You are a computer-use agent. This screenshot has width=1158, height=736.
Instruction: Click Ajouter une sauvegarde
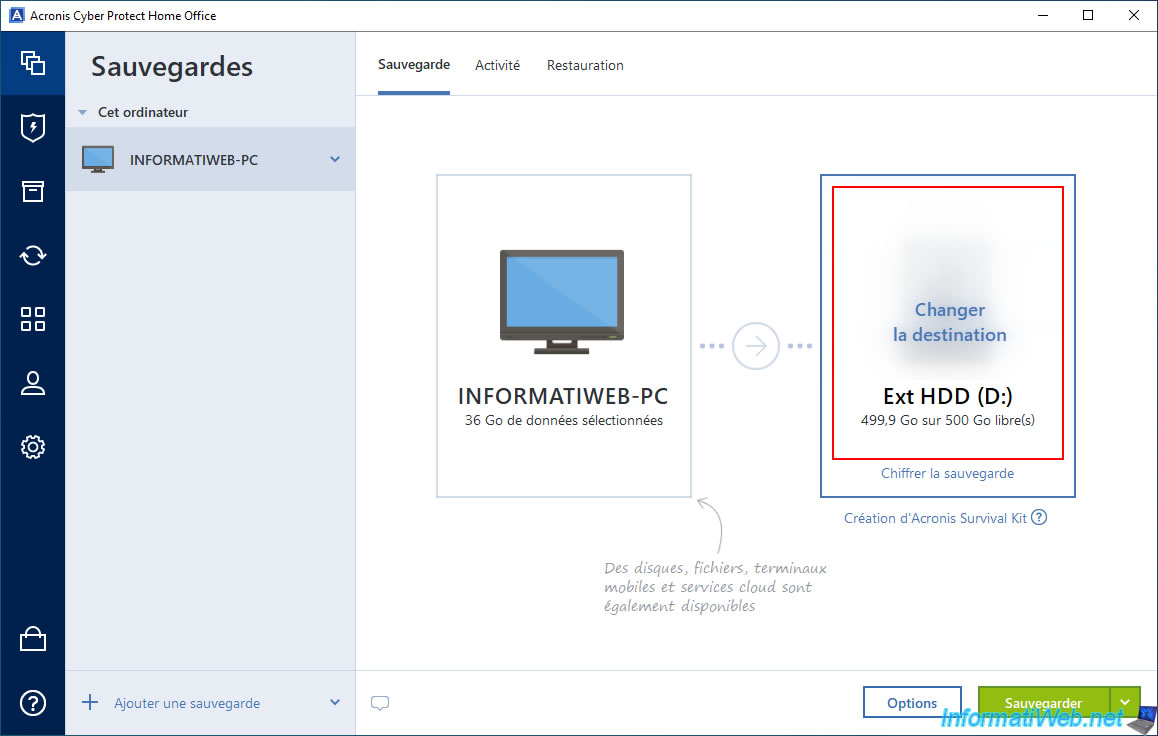click(187, 704)
